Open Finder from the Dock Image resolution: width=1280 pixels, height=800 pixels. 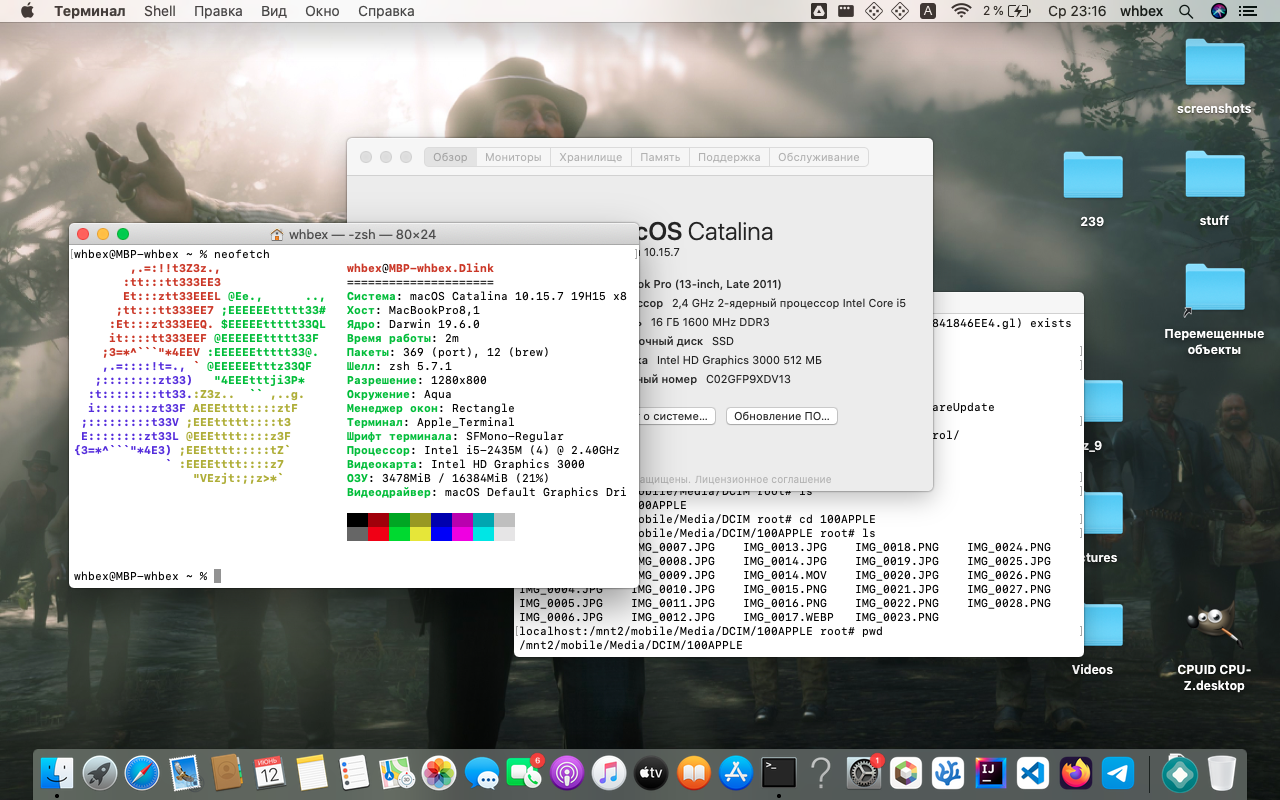(57, 773)
